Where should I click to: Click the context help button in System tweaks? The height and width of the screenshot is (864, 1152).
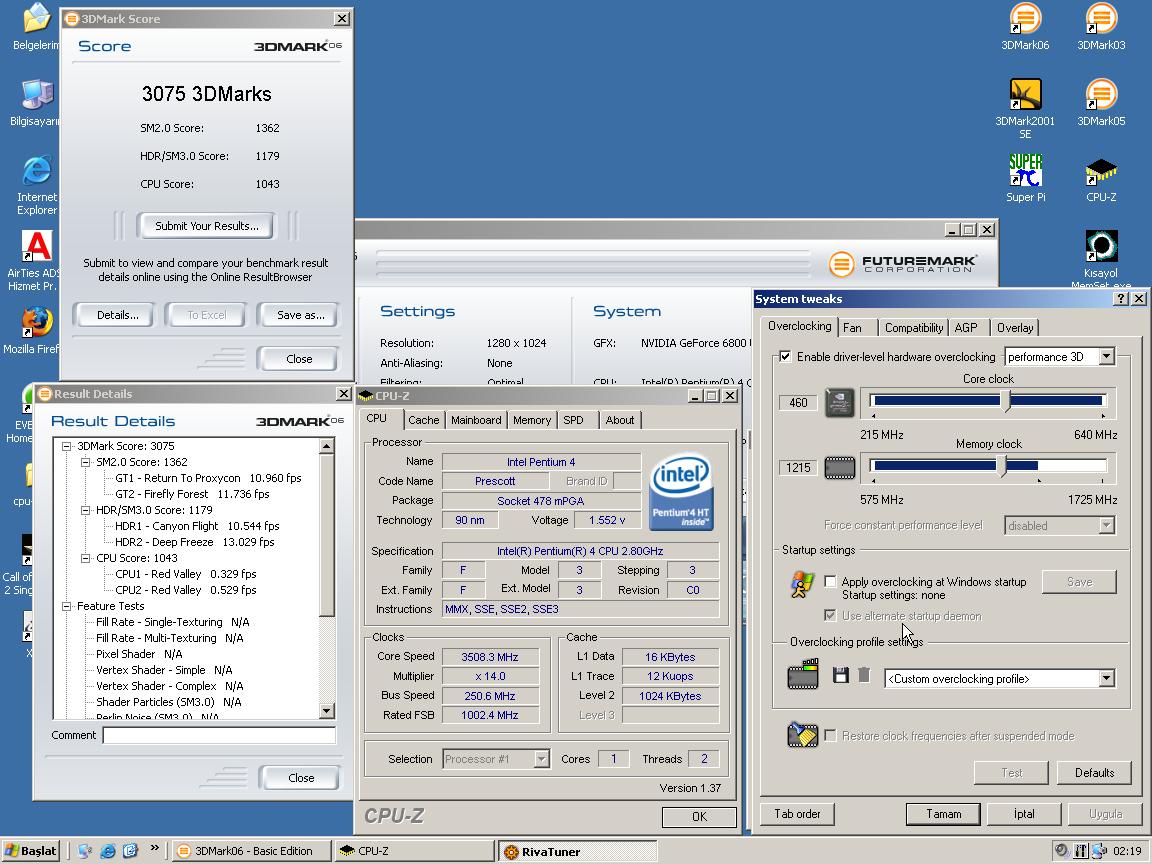pyautogui.click(x=1120, y=298)
